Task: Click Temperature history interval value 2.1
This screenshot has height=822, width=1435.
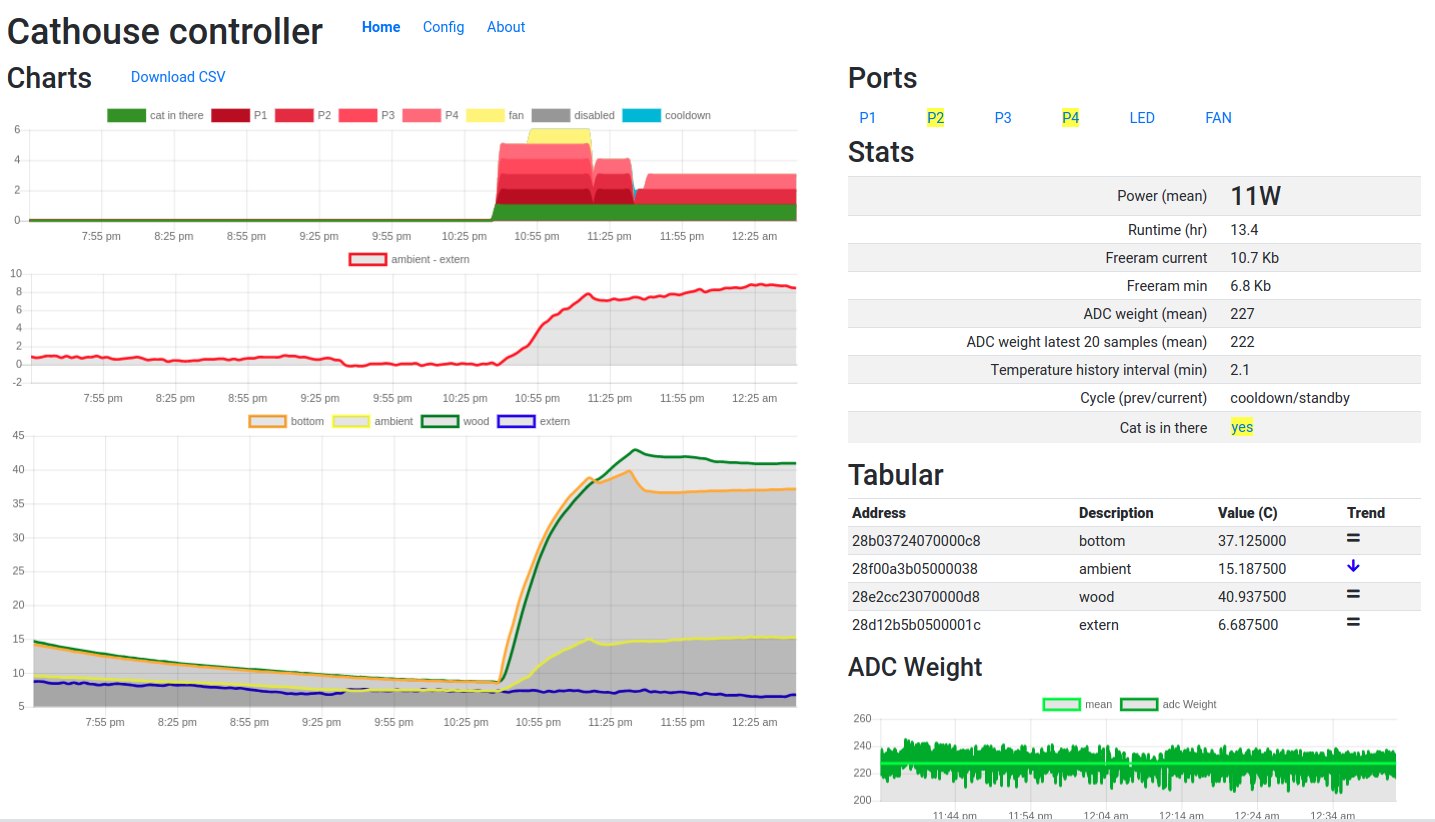Action: (x=1240, y=370)
